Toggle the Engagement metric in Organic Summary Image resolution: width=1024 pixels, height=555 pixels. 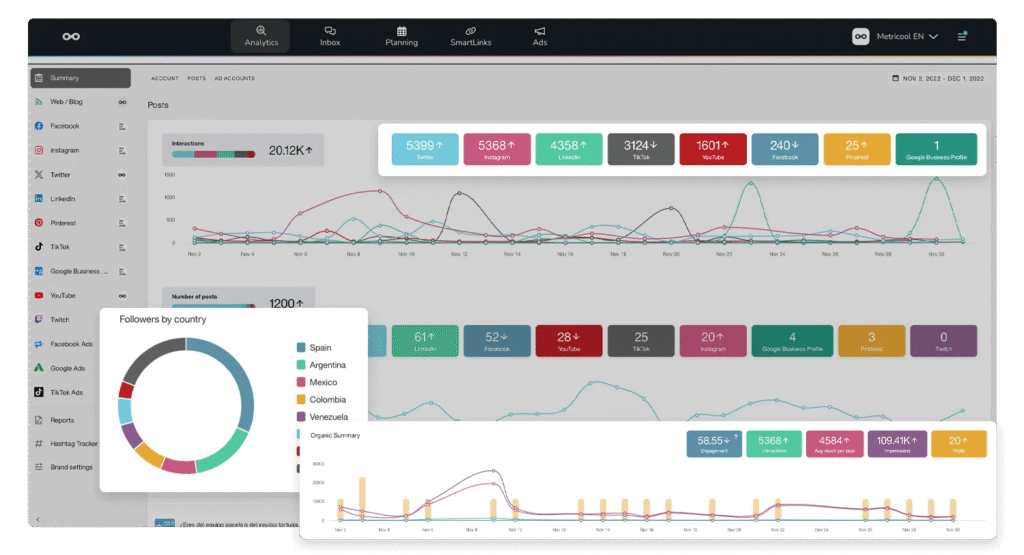[x=714, y=444]
